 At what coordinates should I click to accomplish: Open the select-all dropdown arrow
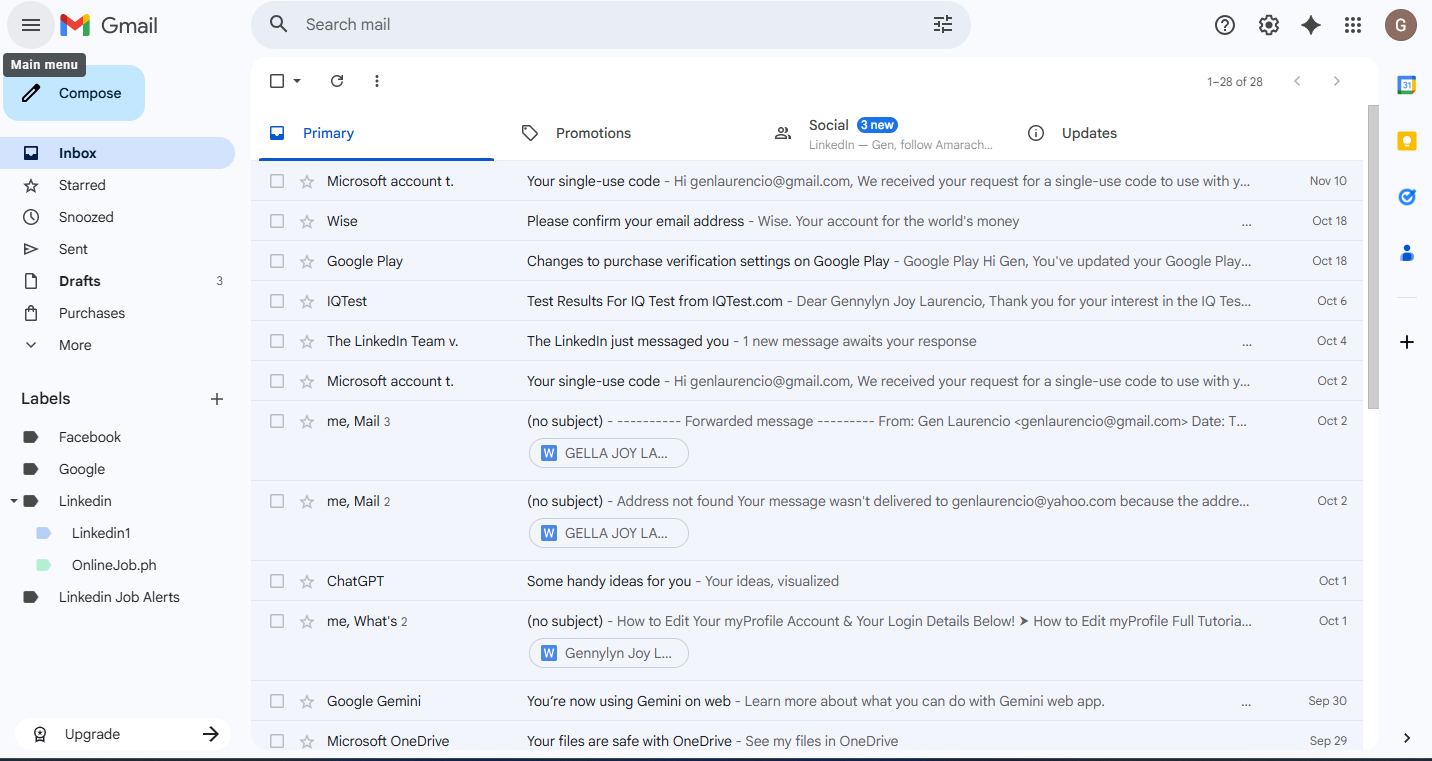297,81
